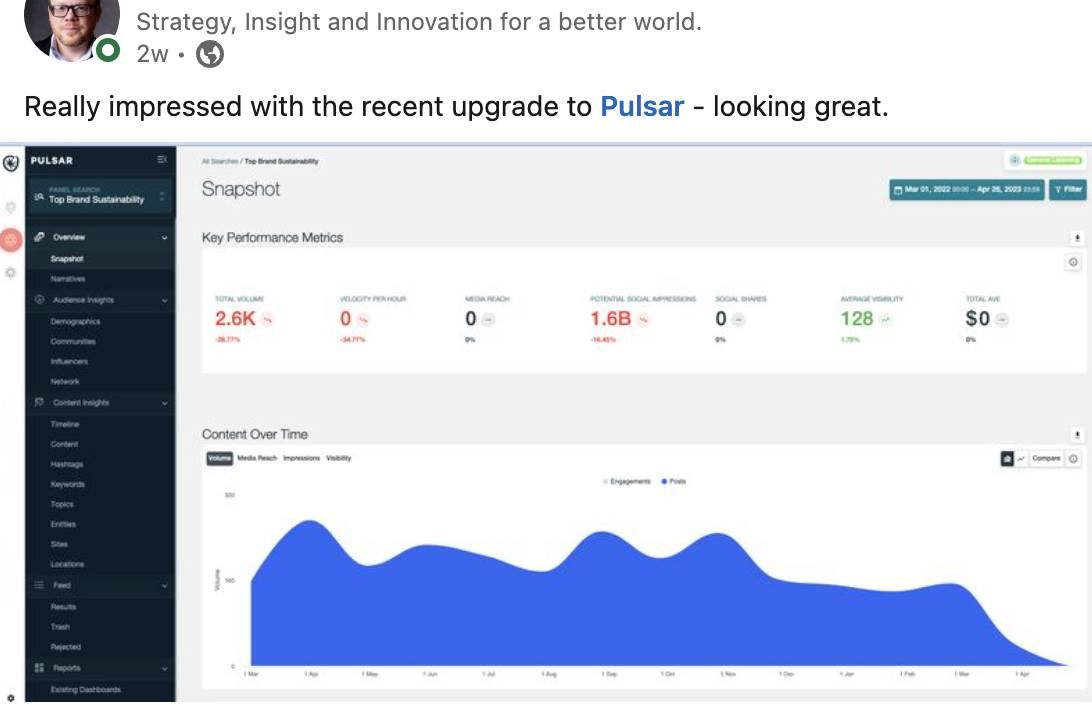Open the Top Brand Sustainability search selector

tap(100, 196)
